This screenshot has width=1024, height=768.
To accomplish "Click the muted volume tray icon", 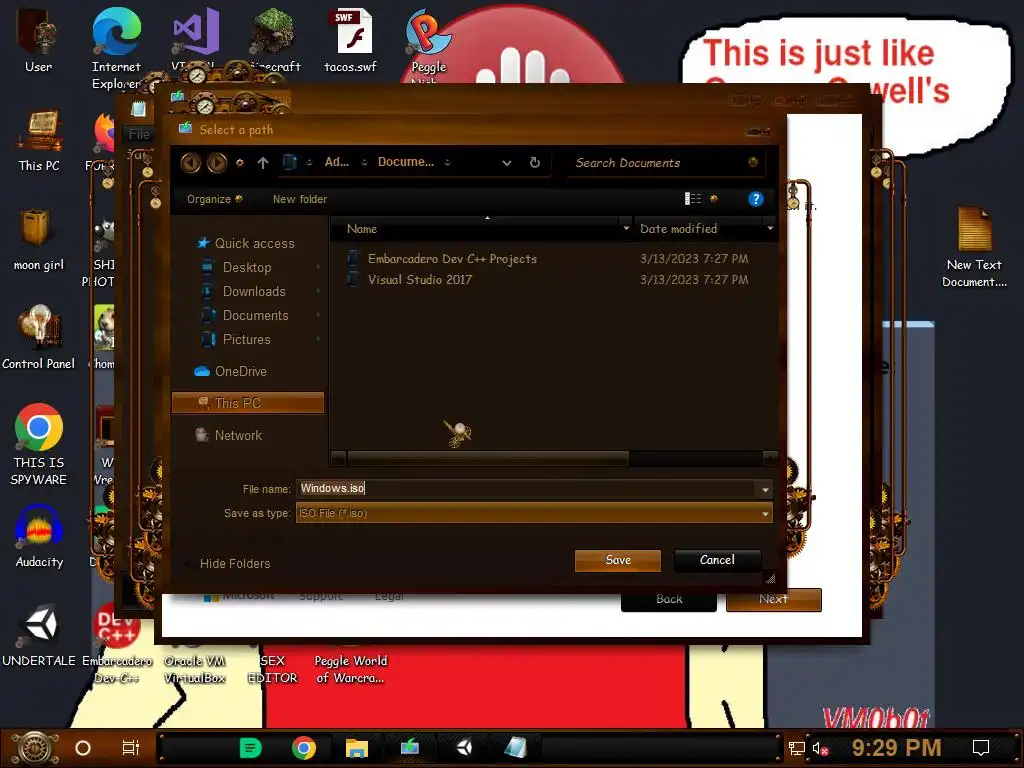I will [x=820, y=749].
